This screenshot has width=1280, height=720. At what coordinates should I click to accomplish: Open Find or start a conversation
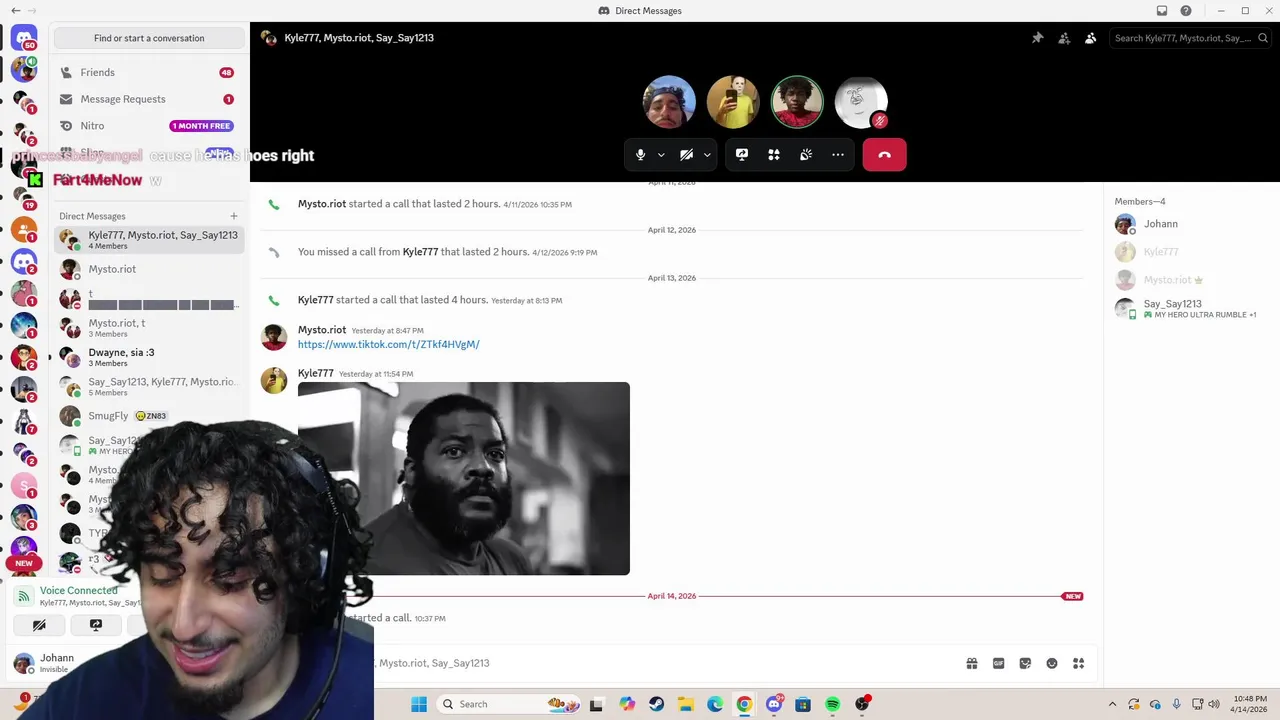[x=149, y=38]
